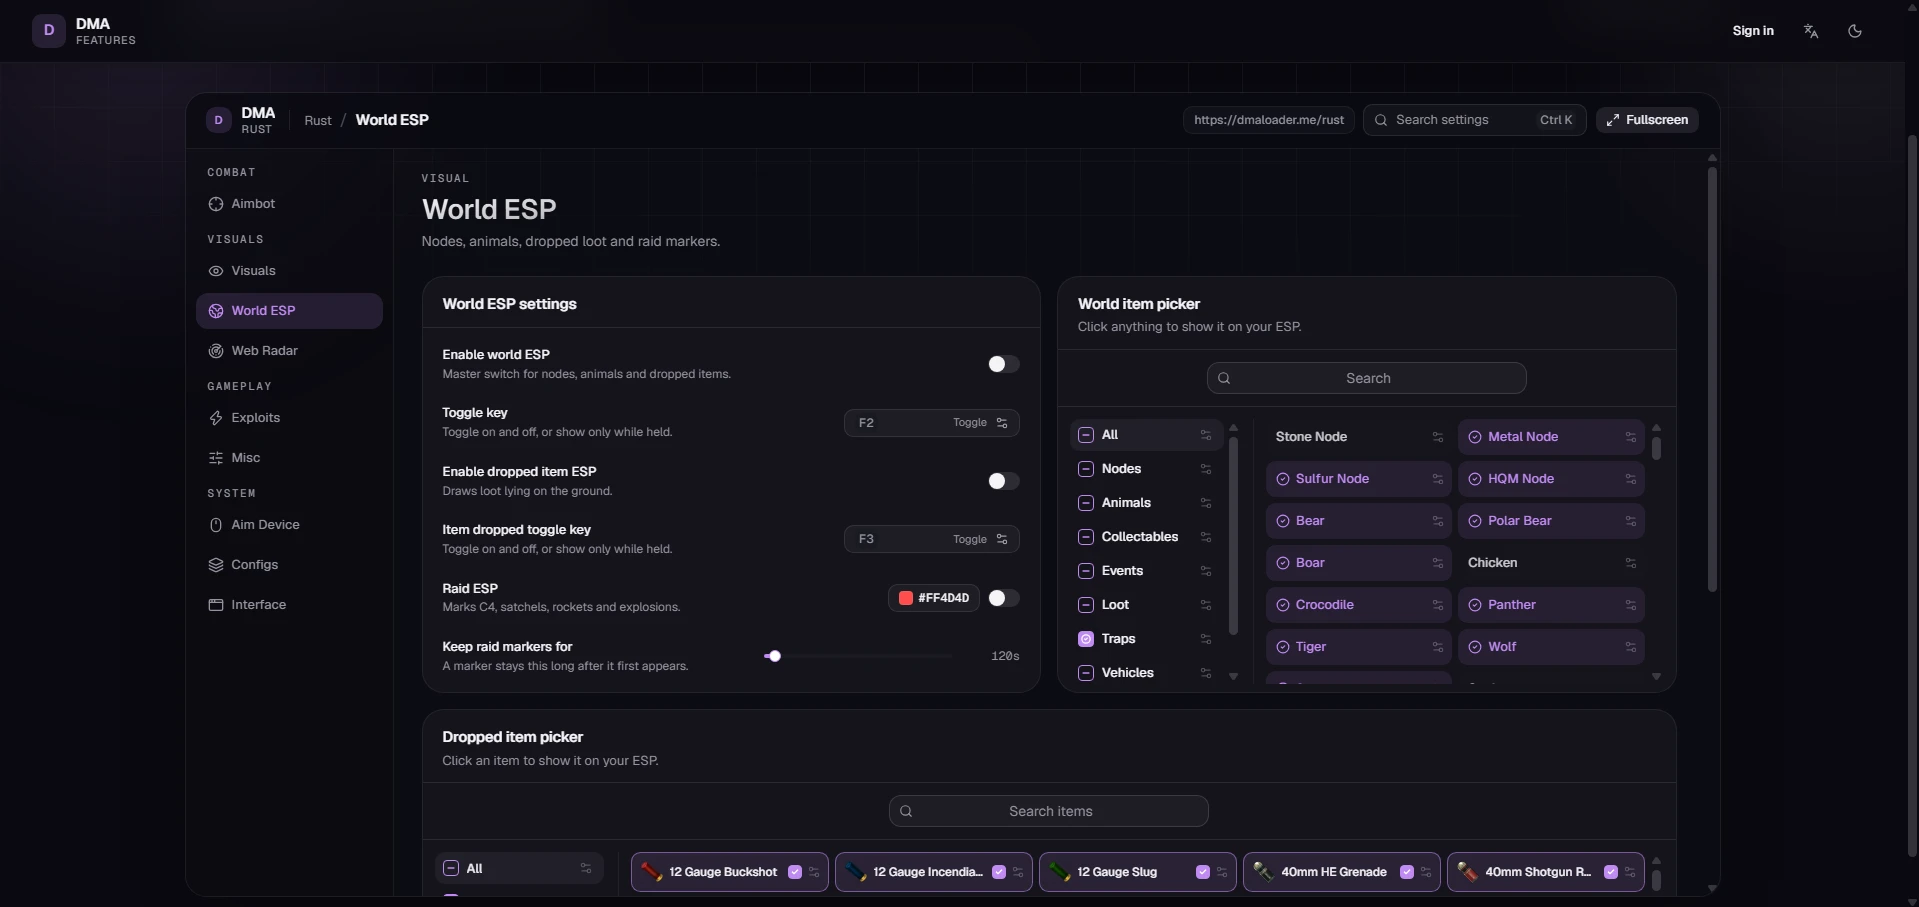
Task: Click the settings icon next to Nodes category
Action: pyautogui.click(x=1206, y=469)
